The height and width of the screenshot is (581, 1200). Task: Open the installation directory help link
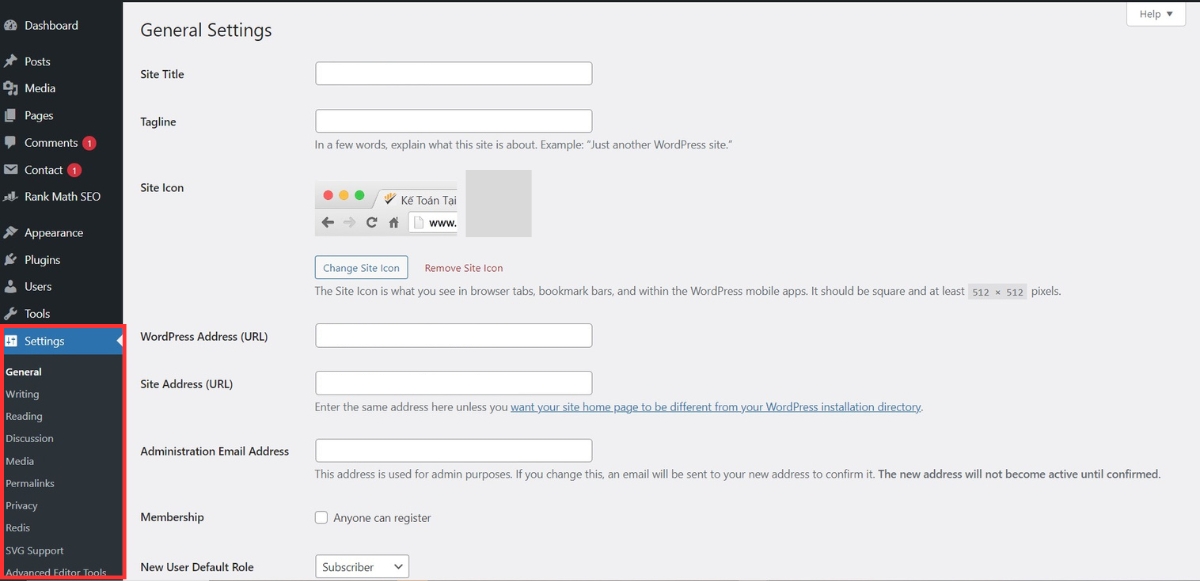pos(716,407)
